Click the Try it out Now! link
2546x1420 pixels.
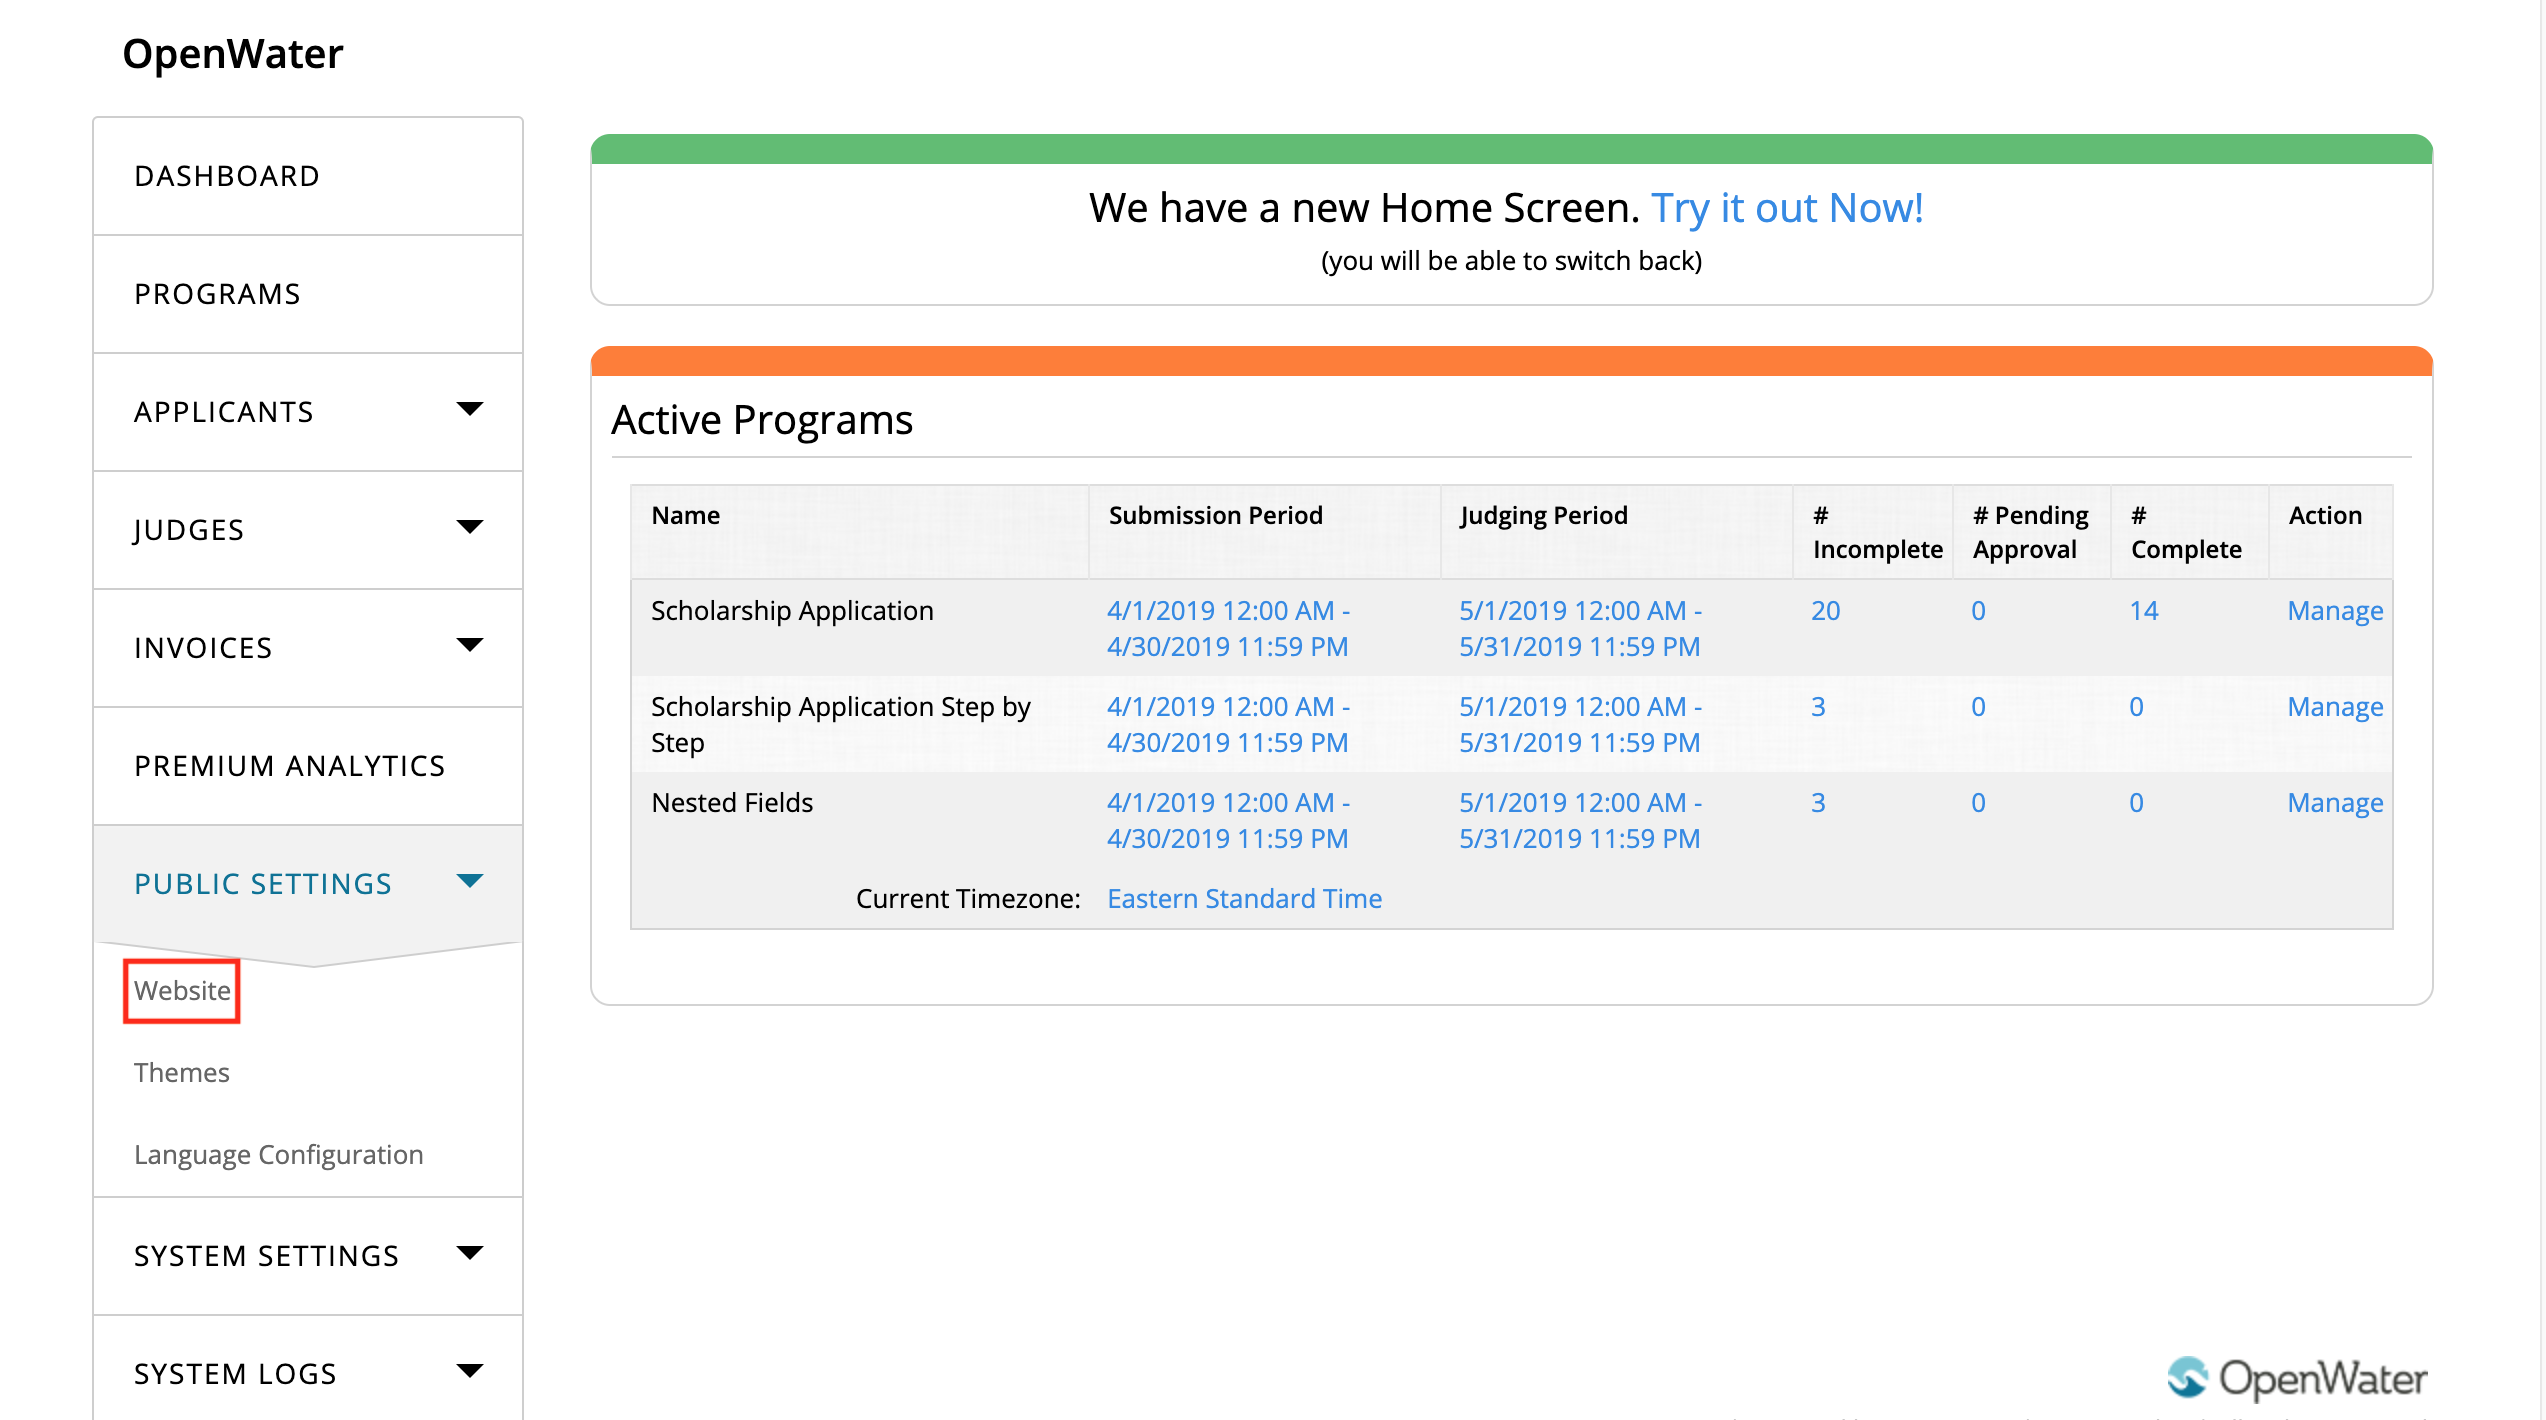click(x=1787, y=208)
